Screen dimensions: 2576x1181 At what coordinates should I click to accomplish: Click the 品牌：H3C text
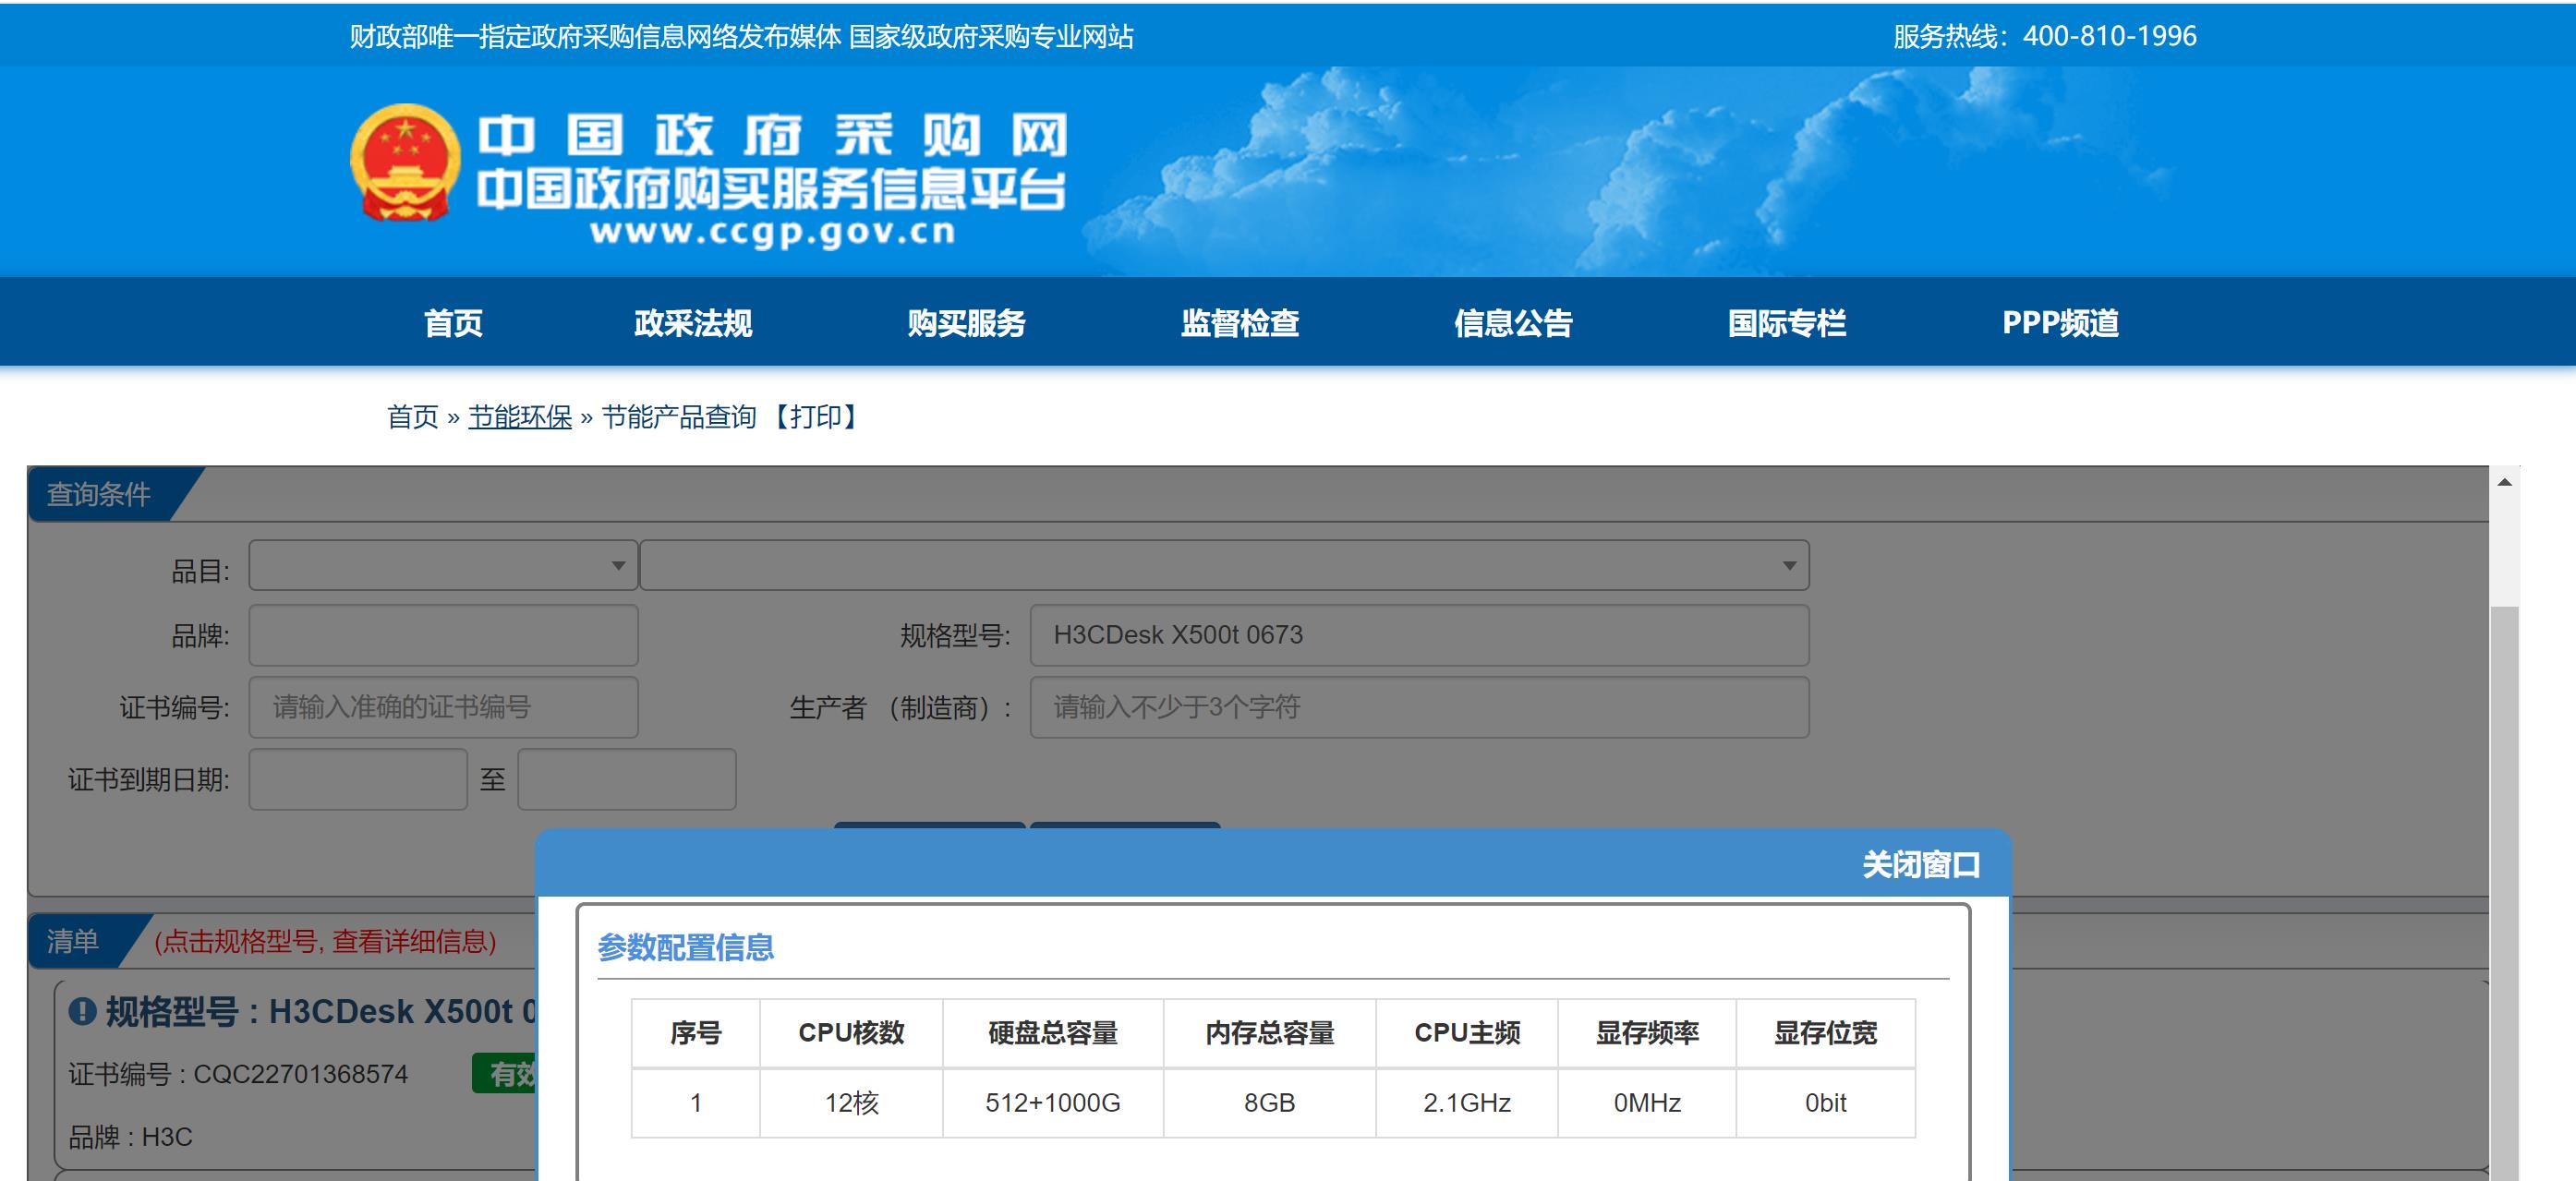[x=130, y=1137]
